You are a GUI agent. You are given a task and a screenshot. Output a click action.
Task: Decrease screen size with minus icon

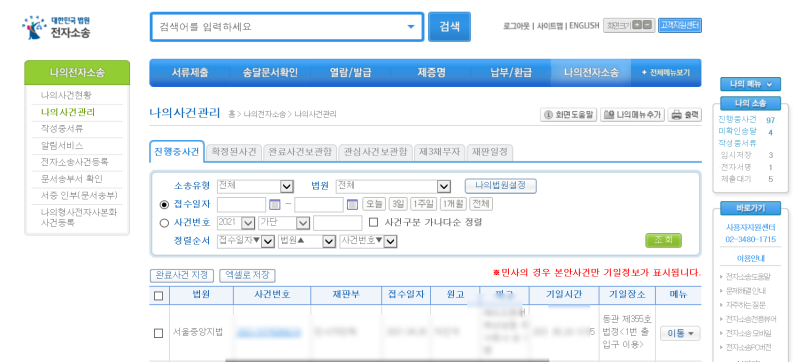[x=647, y=25]
